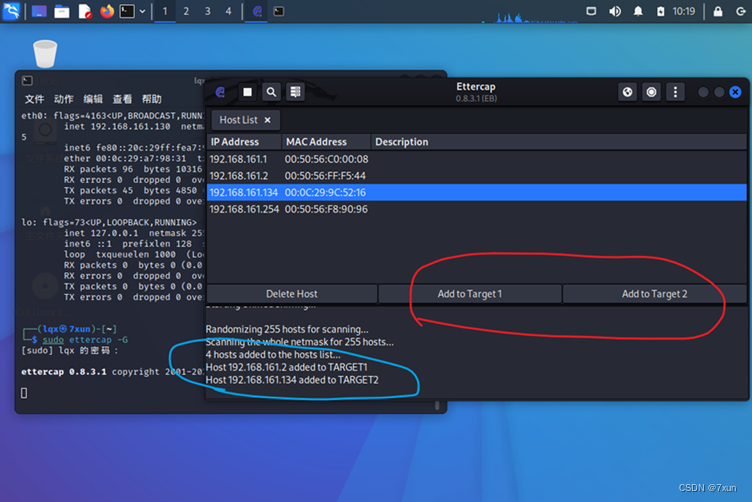
Task: Stop MITM attacks with the circle icon
Action: [651, 92]
